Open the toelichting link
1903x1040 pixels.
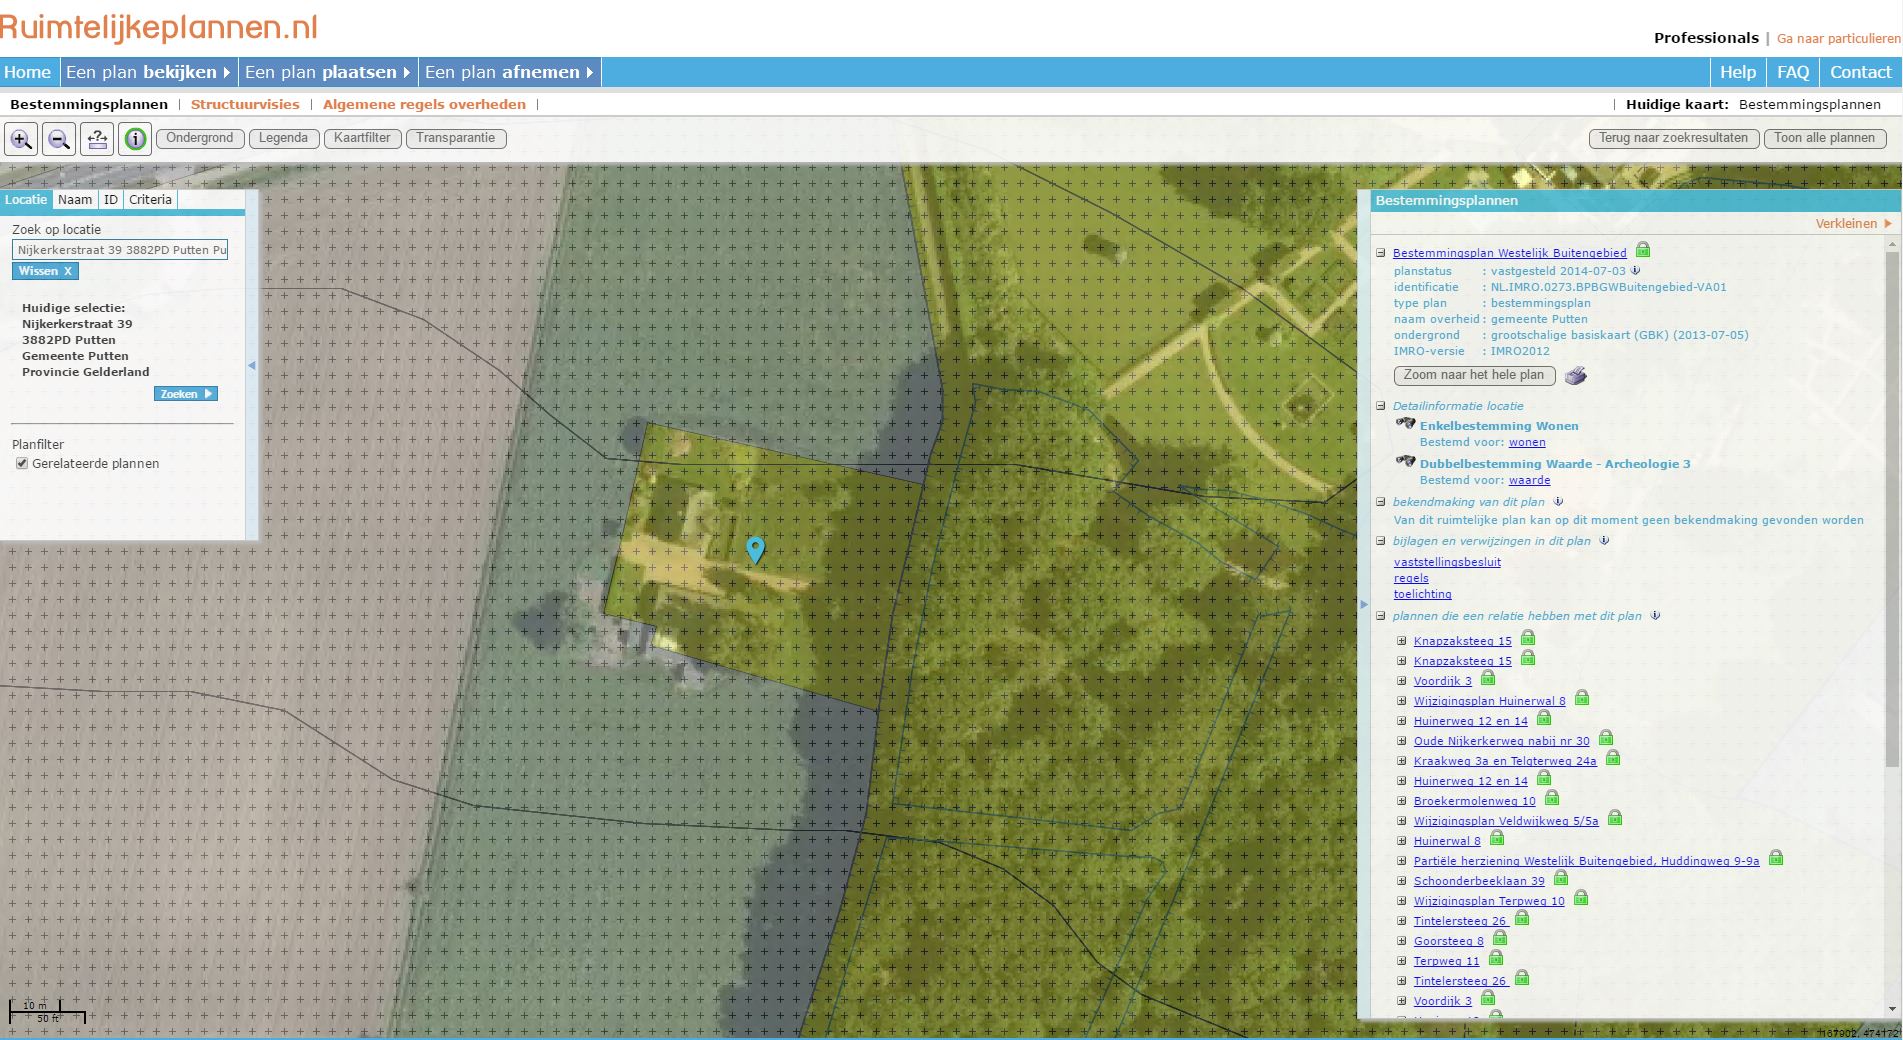point(1422,594)
